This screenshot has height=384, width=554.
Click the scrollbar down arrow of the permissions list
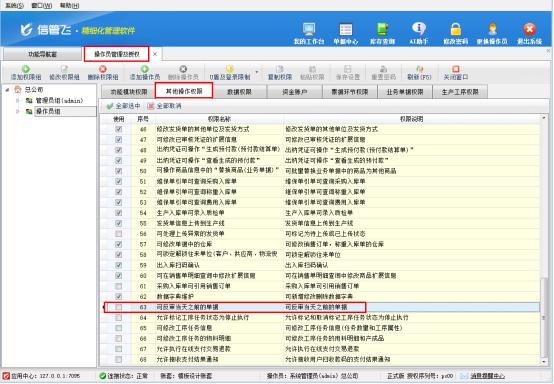543,361
